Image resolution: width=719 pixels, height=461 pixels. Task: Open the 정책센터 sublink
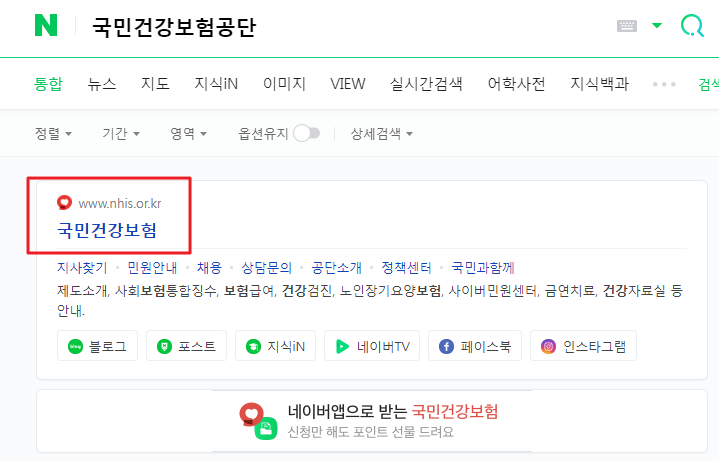[x=406, y=267]
